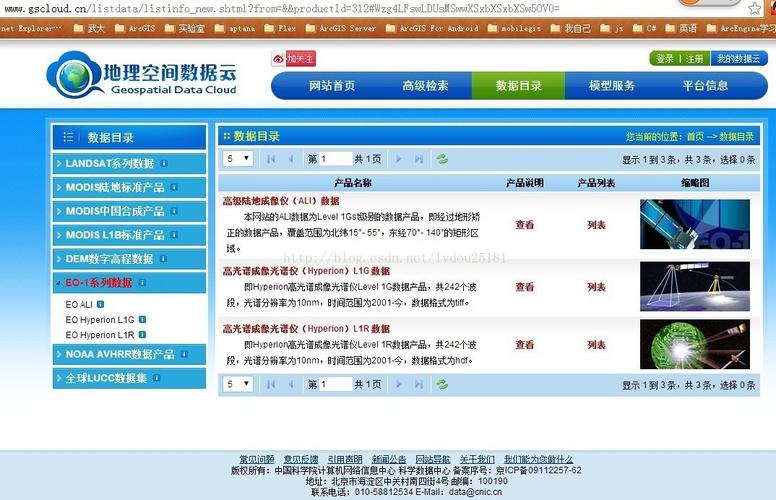Click the info icon beside EO-1系列数据

pyautogui.click(x=142, y=282)
